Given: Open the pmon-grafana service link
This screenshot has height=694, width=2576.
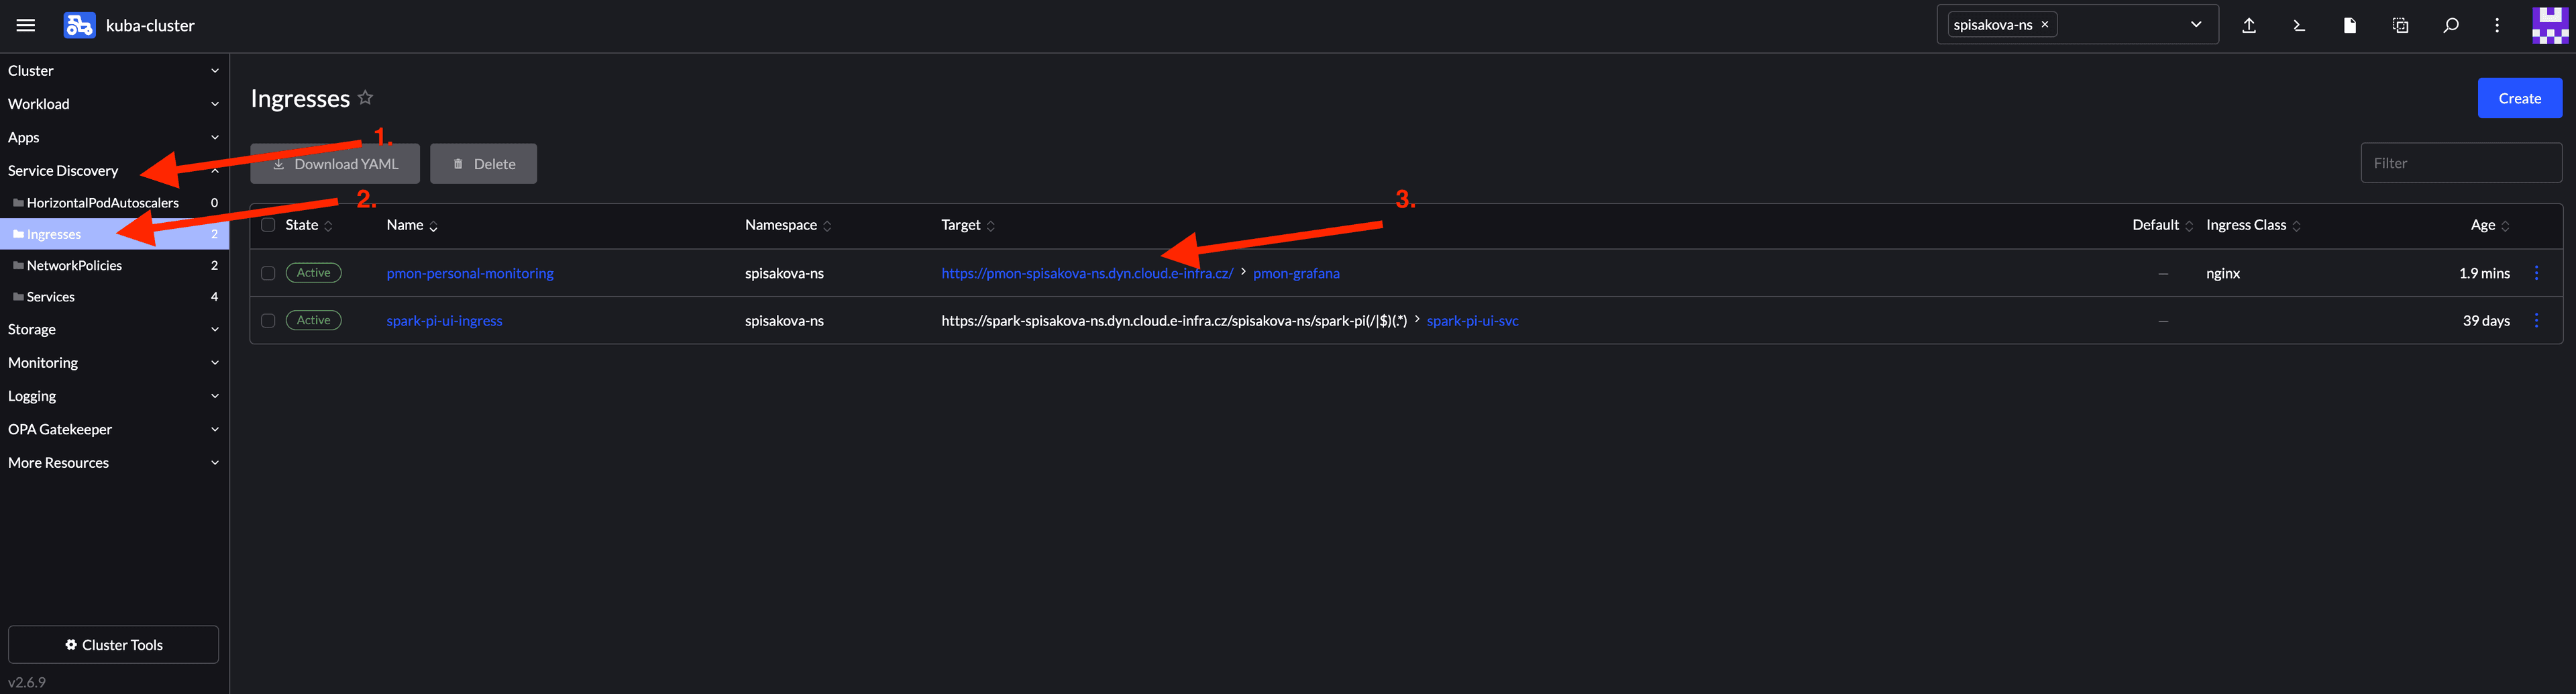Looking at the screenshot, I should click(x=1295, y=273).
